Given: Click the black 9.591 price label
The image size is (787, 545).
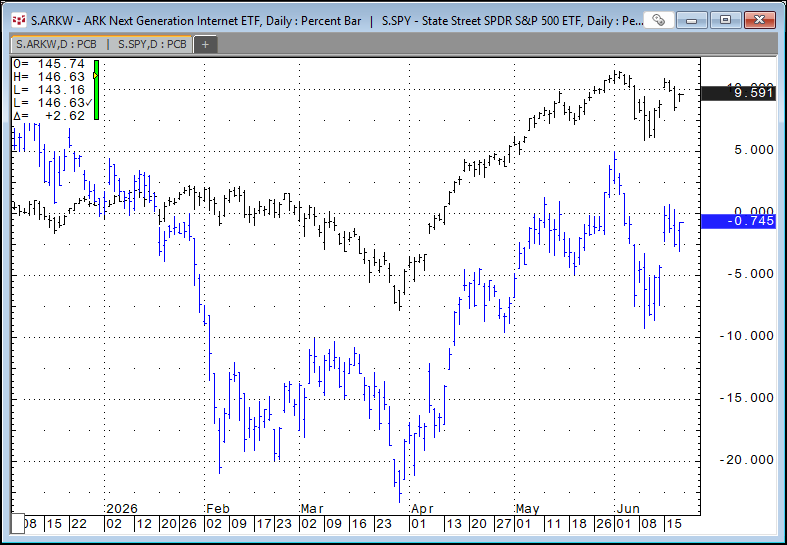Looking at the screenshot, I should coord(738,93).
